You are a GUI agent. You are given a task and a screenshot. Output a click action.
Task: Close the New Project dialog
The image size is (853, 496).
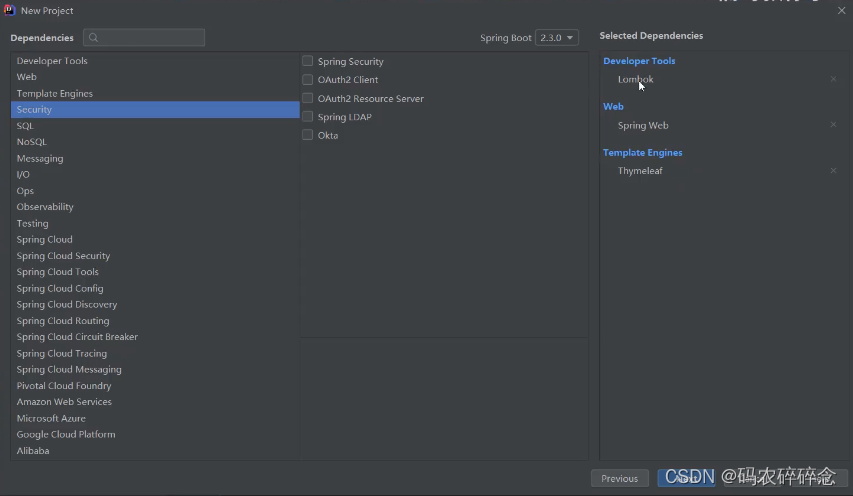(x=841, y=10)
